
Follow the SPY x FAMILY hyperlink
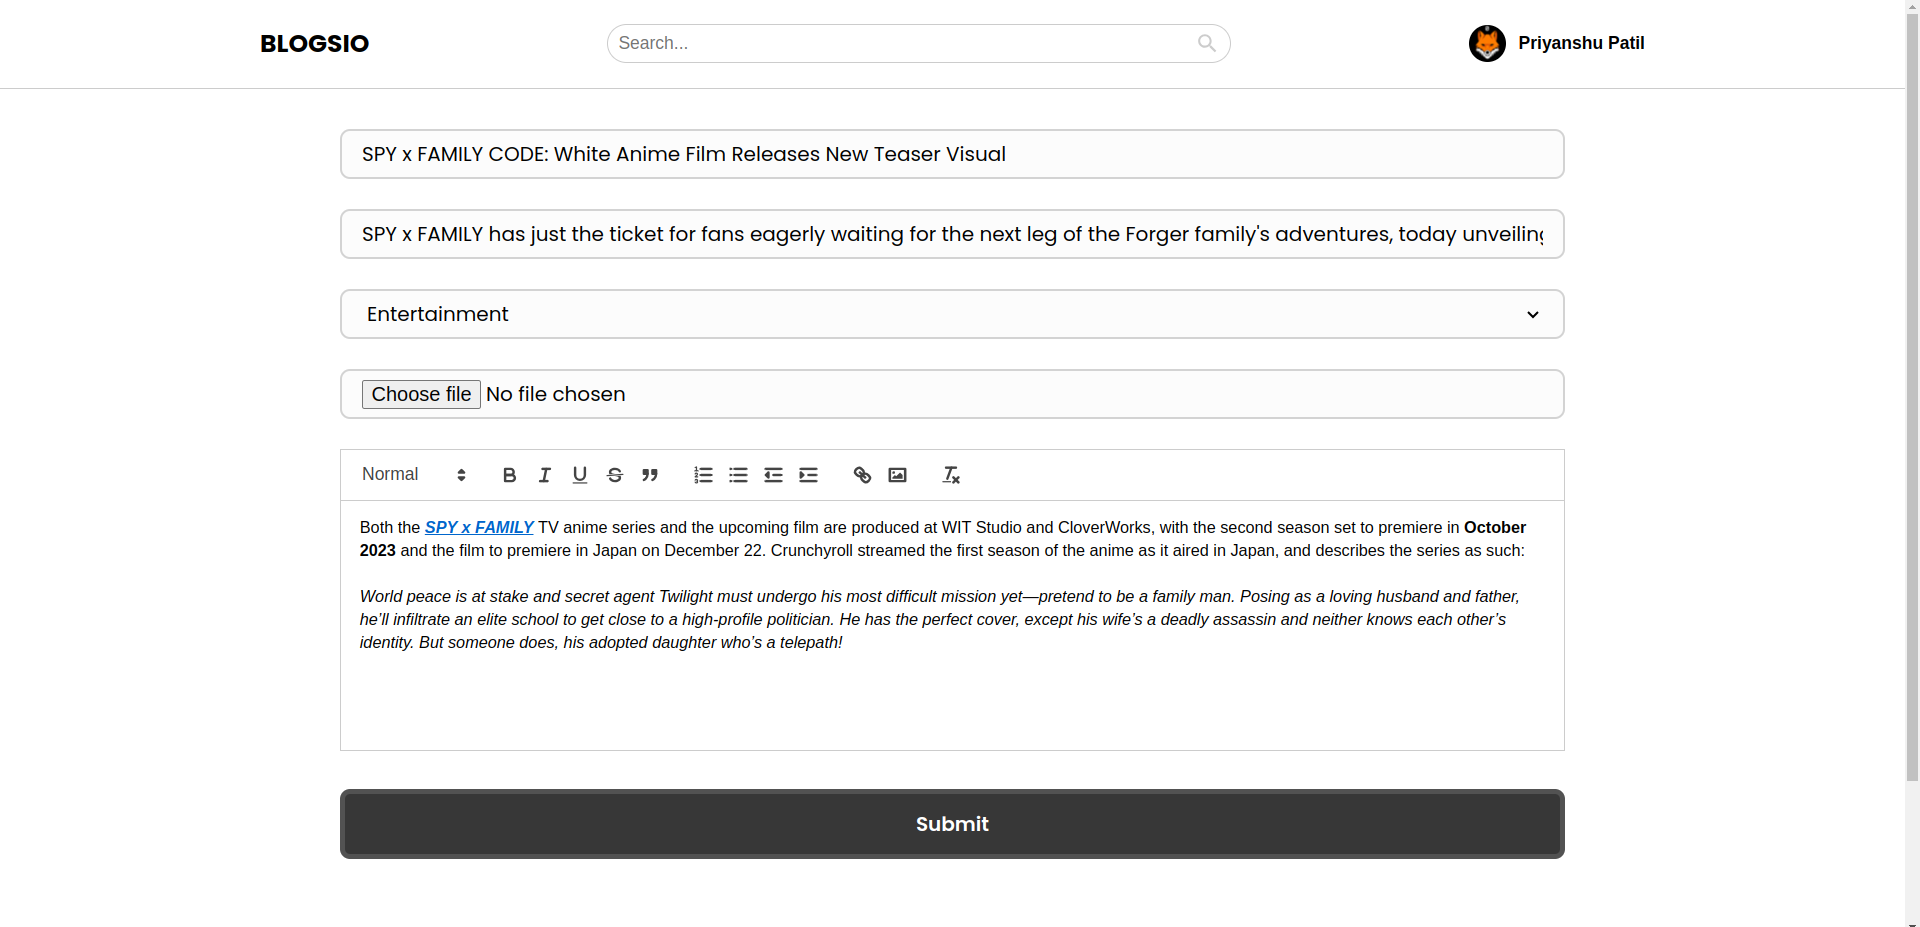click(x=479, y=527)
